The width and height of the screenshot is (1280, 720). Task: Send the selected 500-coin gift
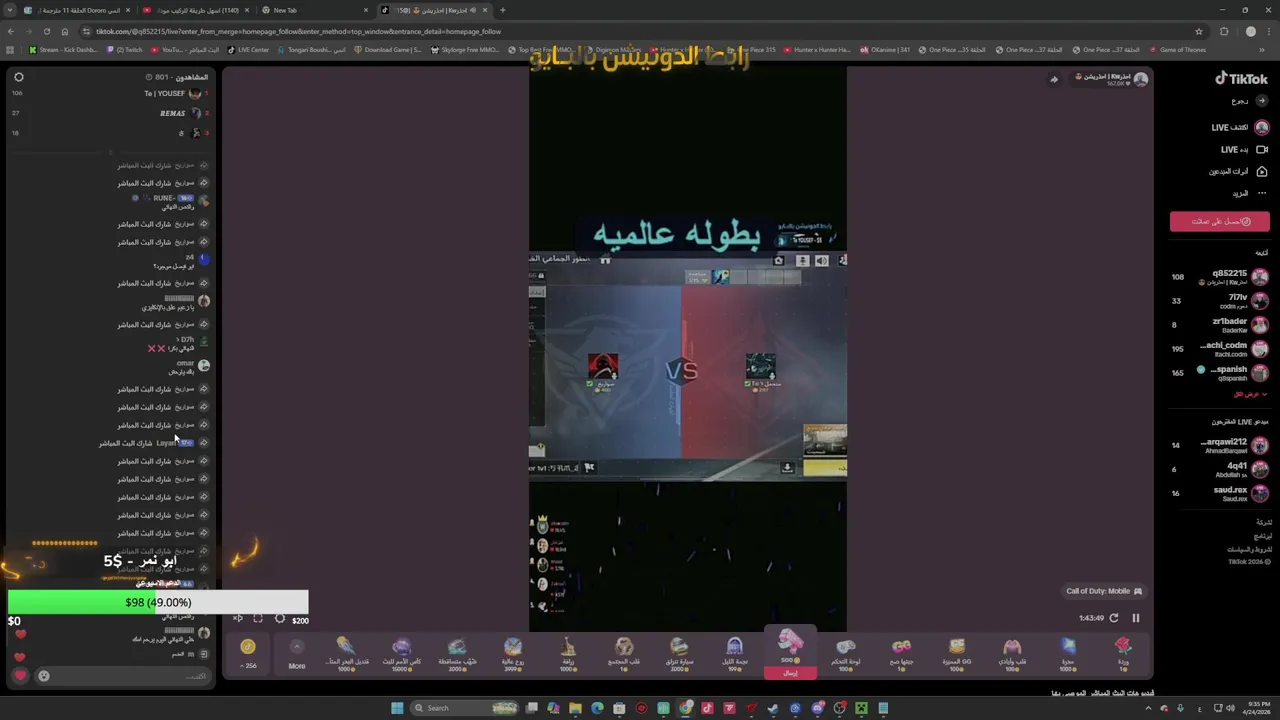click(790, 673)
